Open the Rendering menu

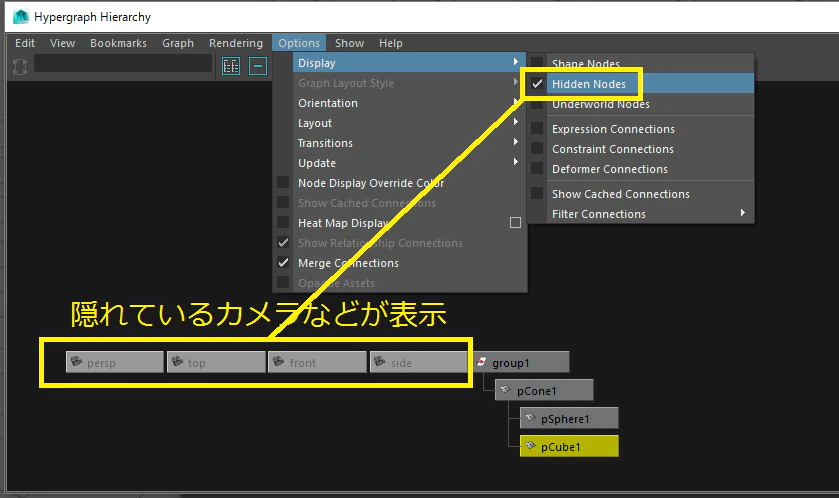[235, 43]
